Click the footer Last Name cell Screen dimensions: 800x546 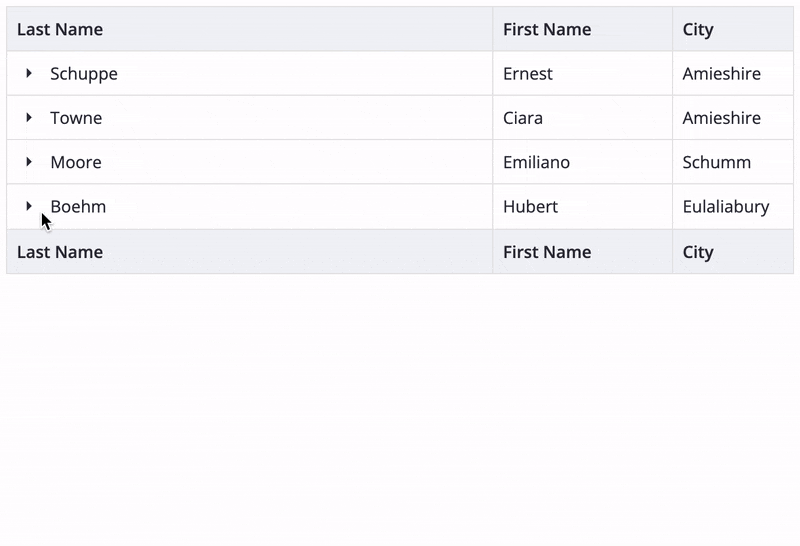(x=249, y=252)
